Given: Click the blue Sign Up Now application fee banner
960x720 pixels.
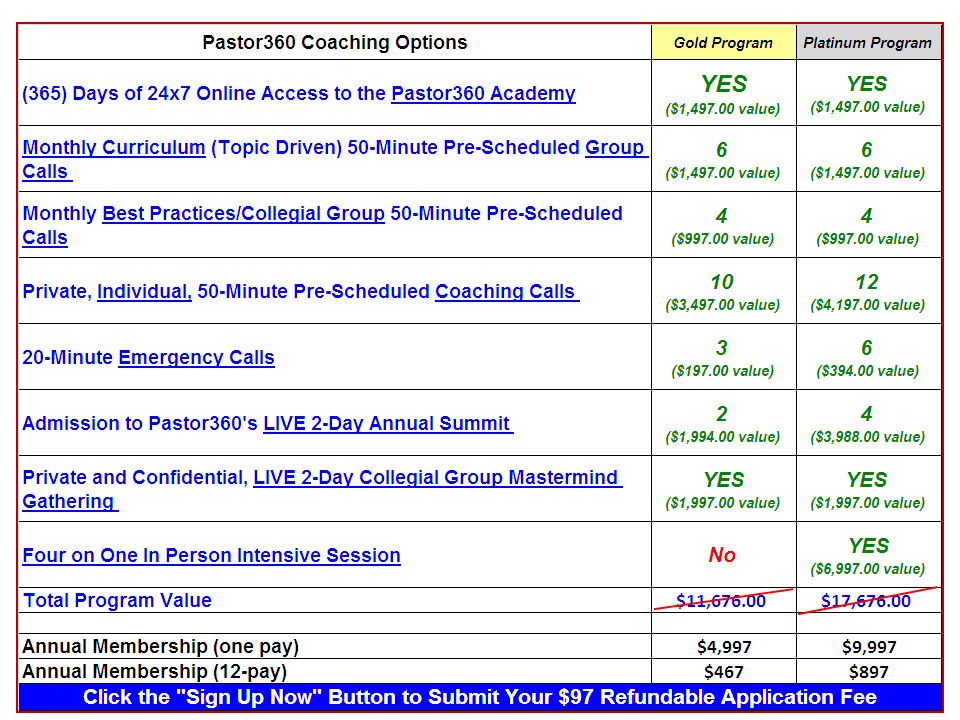Looking at the screenshot, I should click(480, 697).
